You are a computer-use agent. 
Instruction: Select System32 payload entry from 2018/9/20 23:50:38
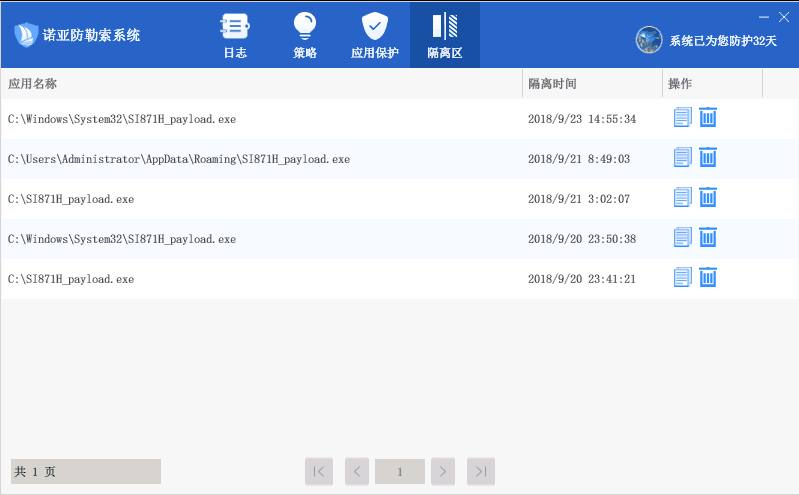pos(400,239)
